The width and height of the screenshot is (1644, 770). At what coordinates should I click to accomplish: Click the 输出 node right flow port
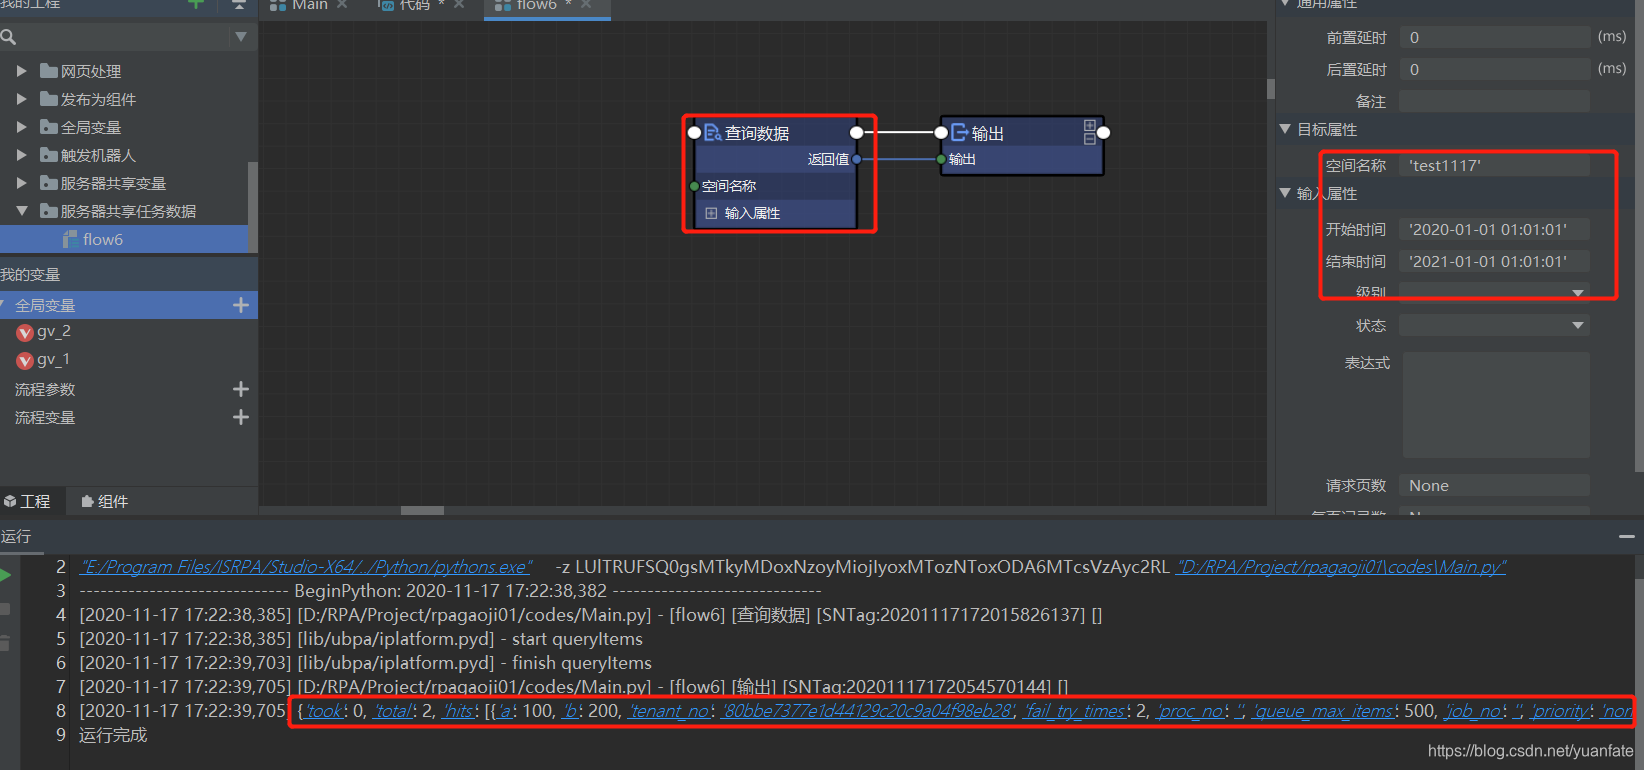tap(1104, 132)
